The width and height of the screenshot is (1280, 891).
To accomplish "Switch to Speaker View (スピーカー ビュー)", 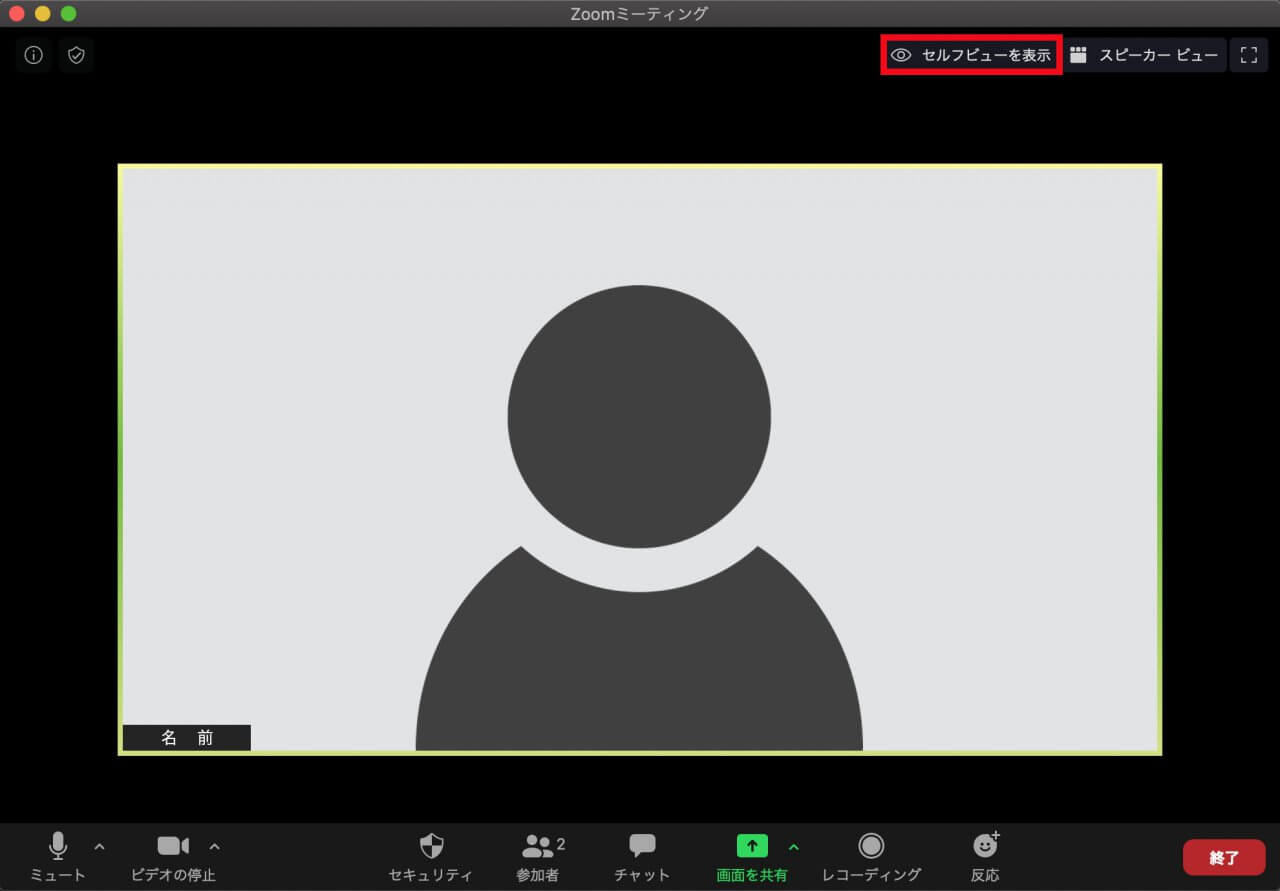I will (x=1145, y=56).
